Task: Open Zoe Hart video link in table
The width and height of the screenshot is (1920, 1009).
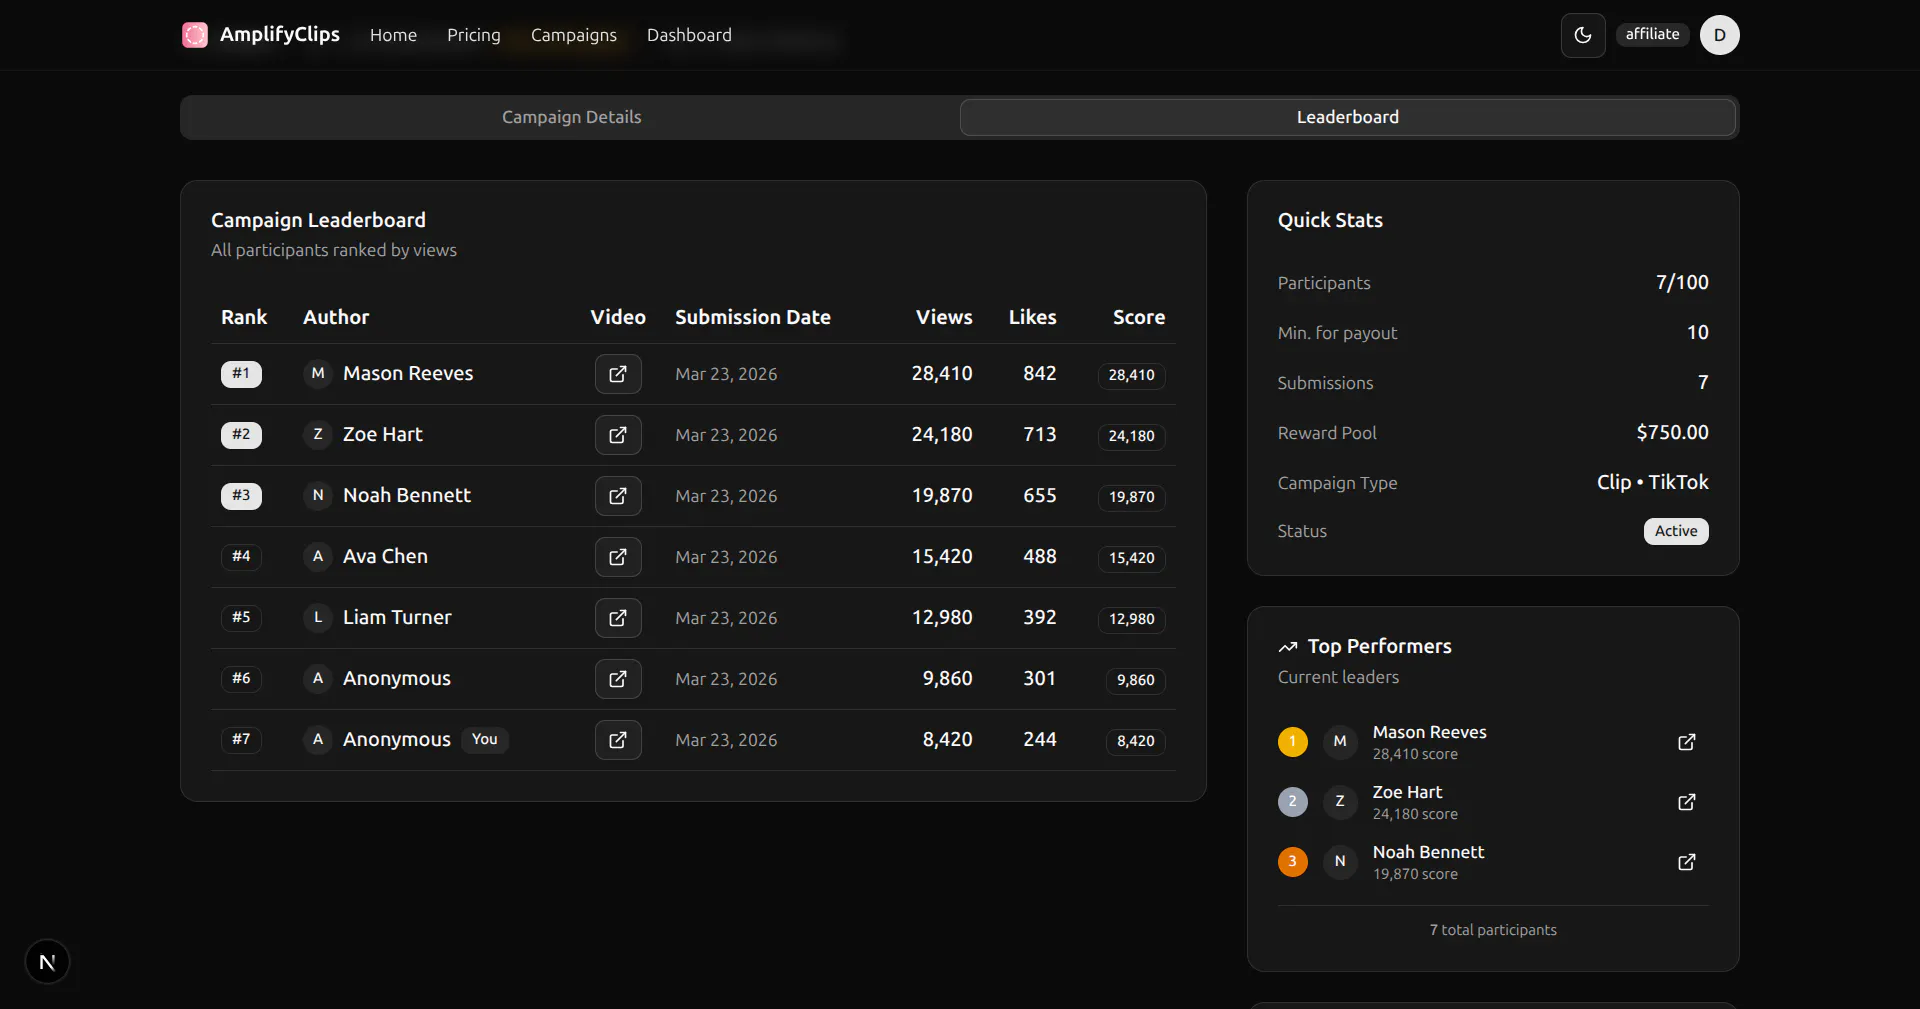Action: click(x=618, y=435)
